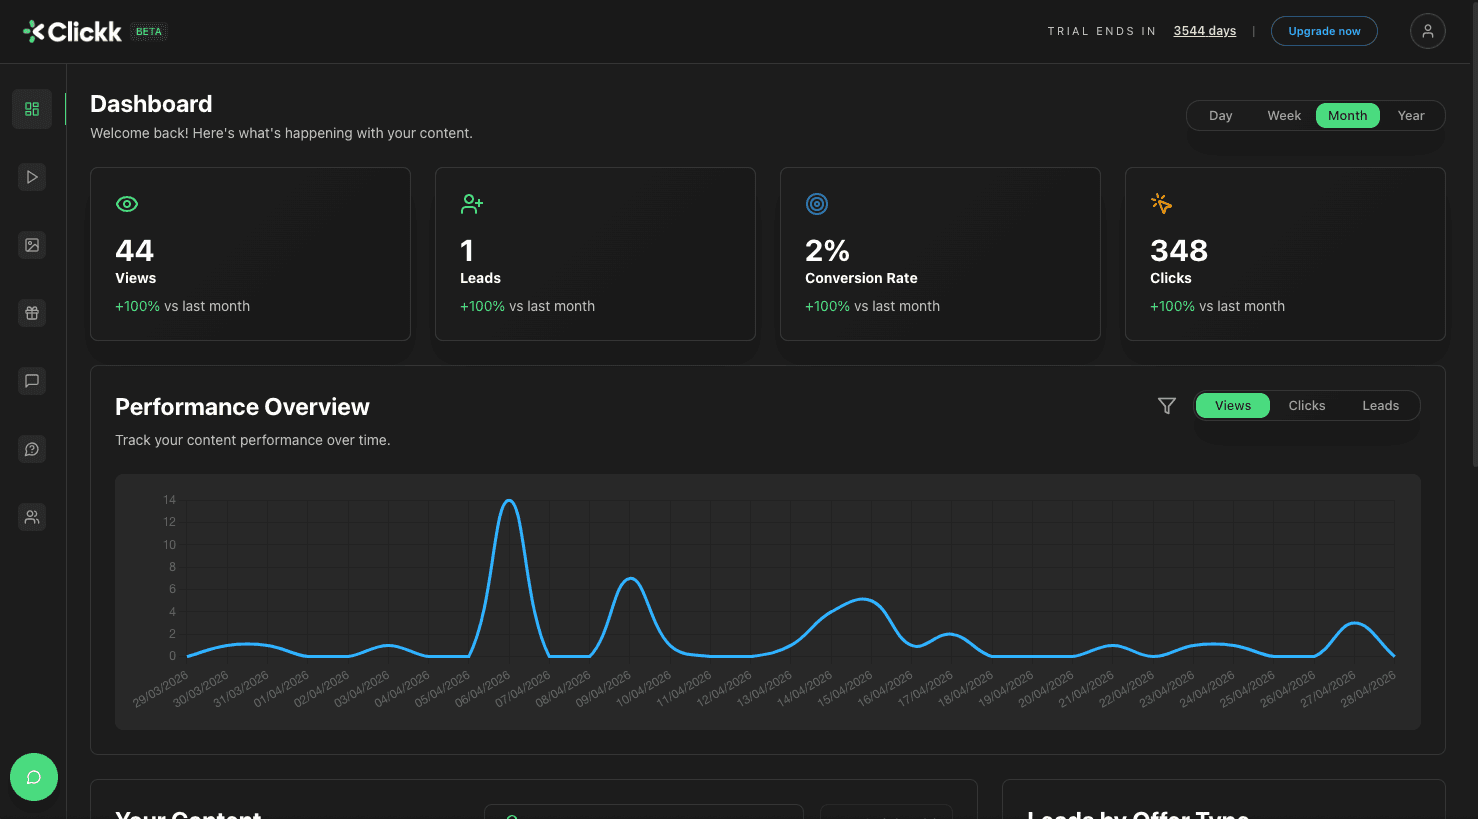The image size is (1478, 819).
Task: Select the Month time range
Action: (1348, 116)
